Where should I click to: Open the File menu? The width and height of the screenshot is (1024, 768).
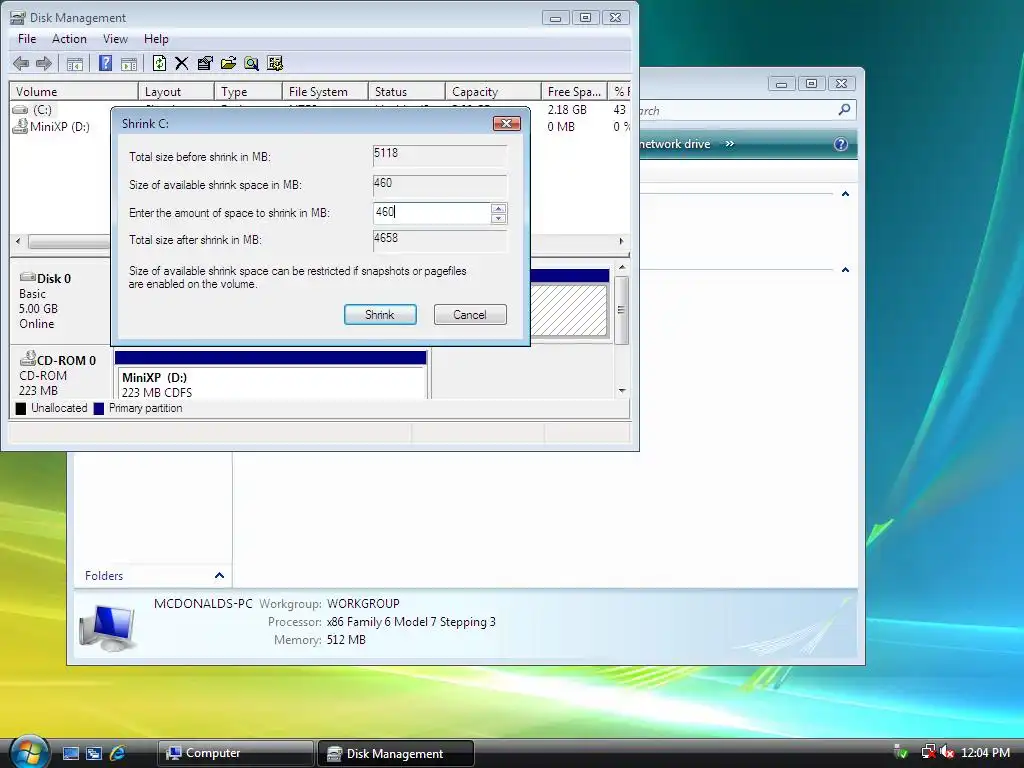(27, 39)
